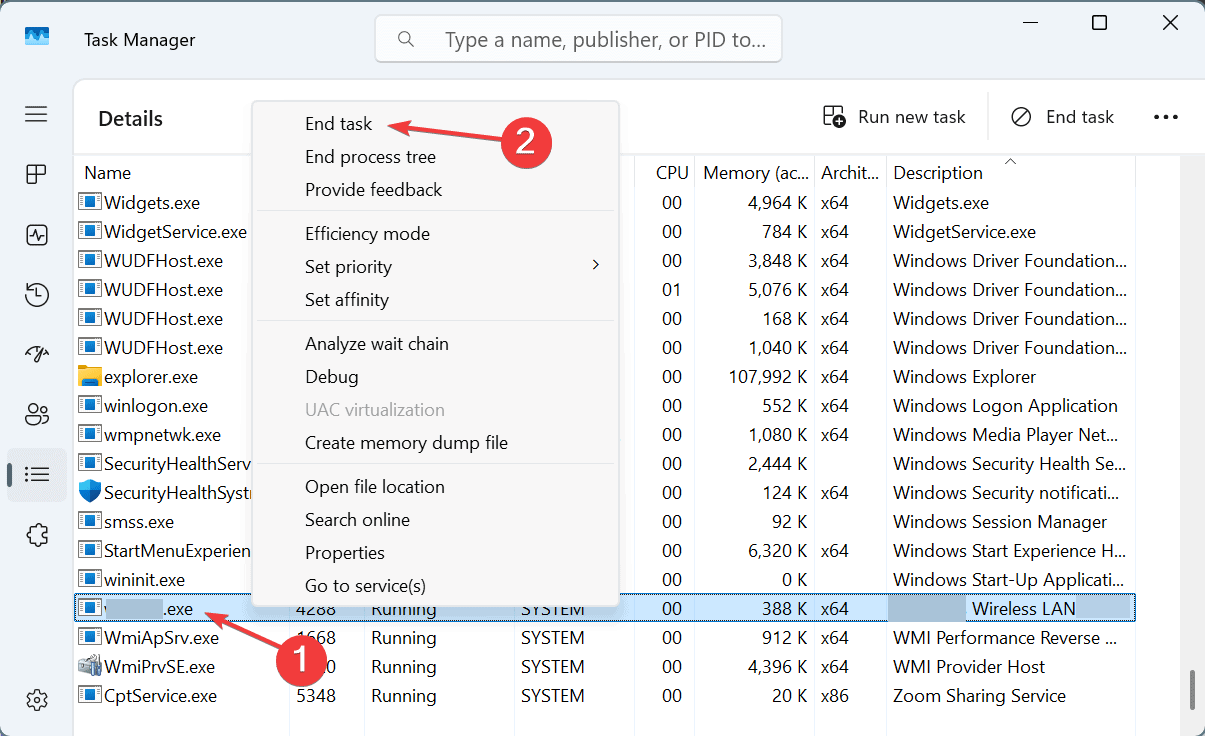Click memory value 107,992 K
1205x736 pixels.
click(x=769, y=377)
